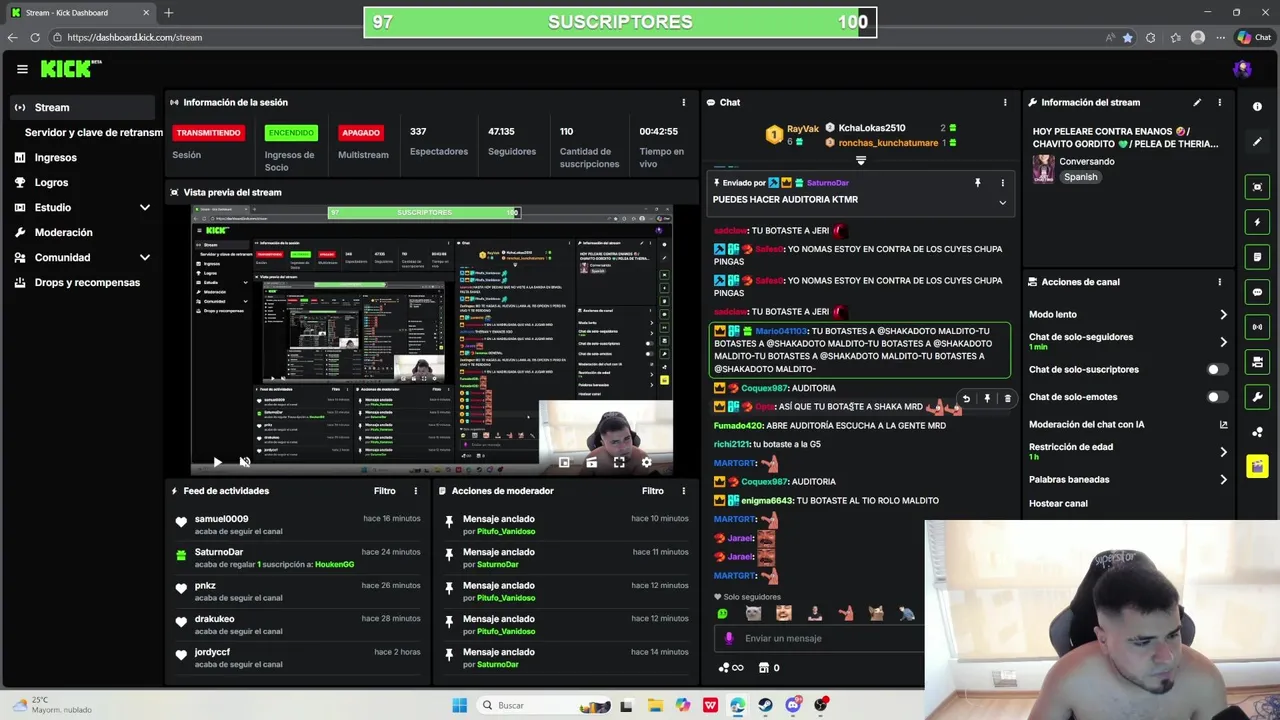
Task: Play the stream preview
Action: 217,462
